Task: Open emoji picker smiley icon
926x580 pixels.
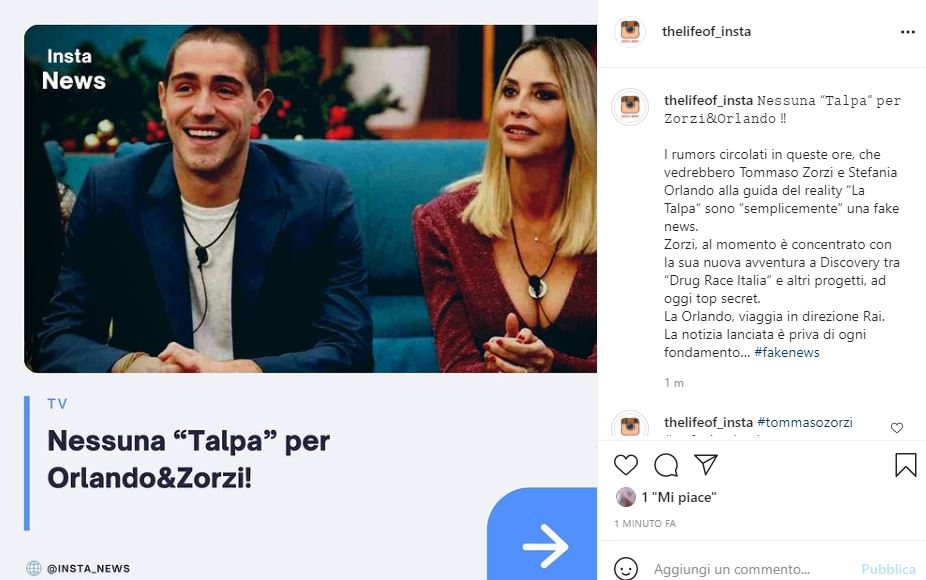Action: [625, 569]
